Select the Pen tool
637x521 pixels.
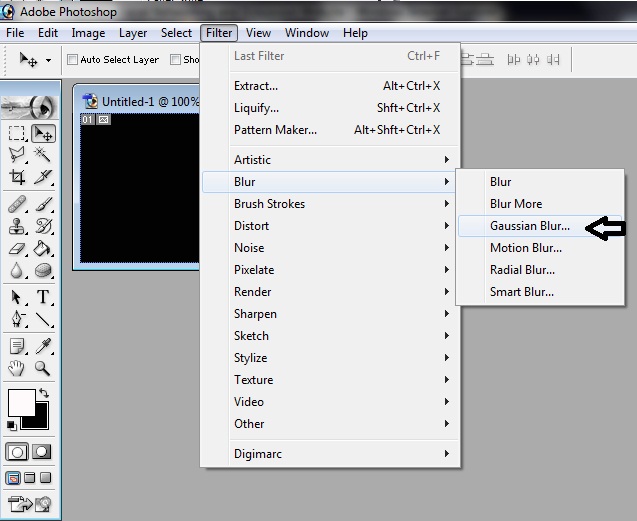[x=17, y=319]
